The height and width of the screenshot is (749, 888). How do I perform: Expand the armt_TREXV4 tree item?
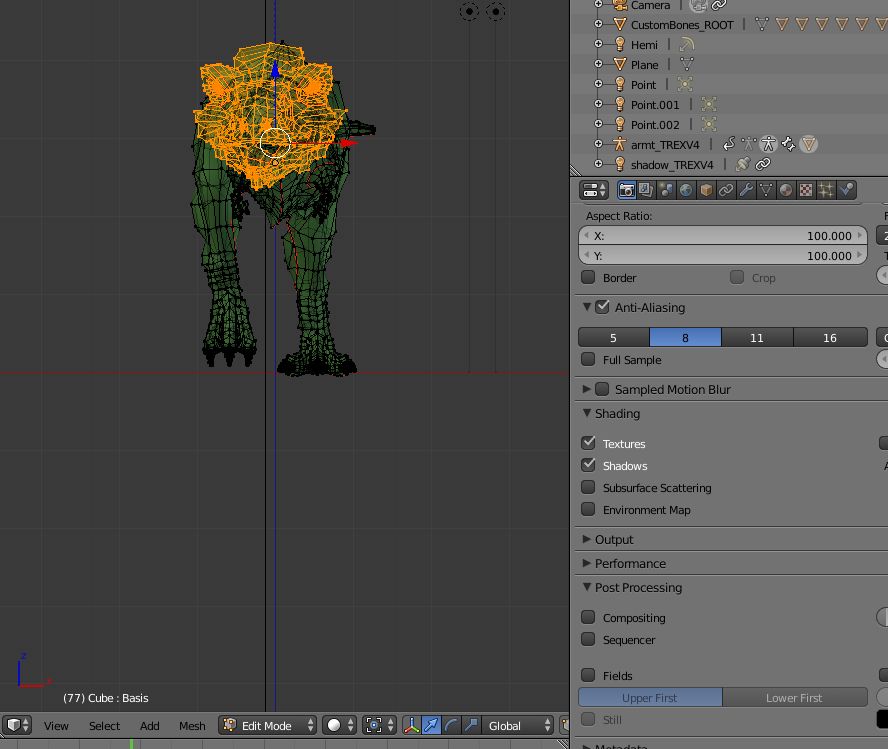[599, 145]
